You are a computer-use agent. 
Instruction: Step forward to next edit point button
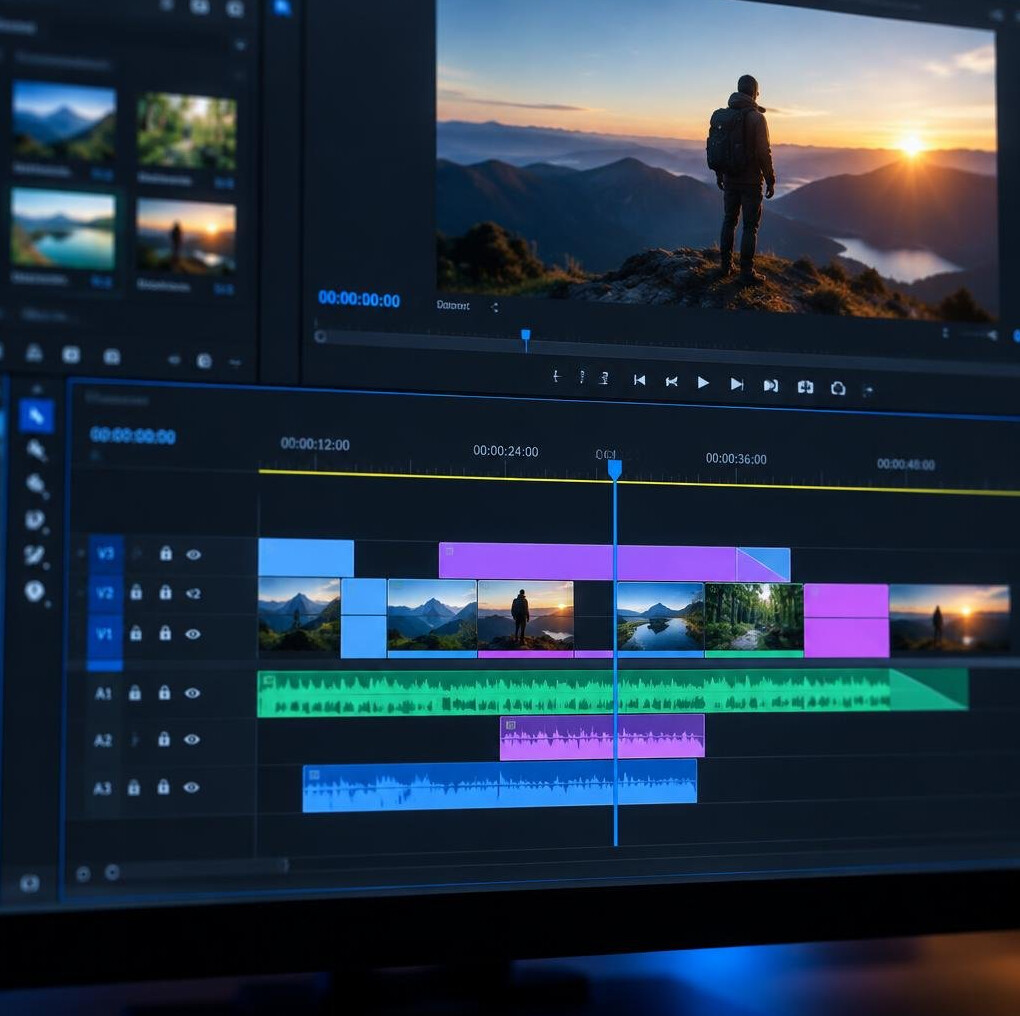click(x=736, y=384)
